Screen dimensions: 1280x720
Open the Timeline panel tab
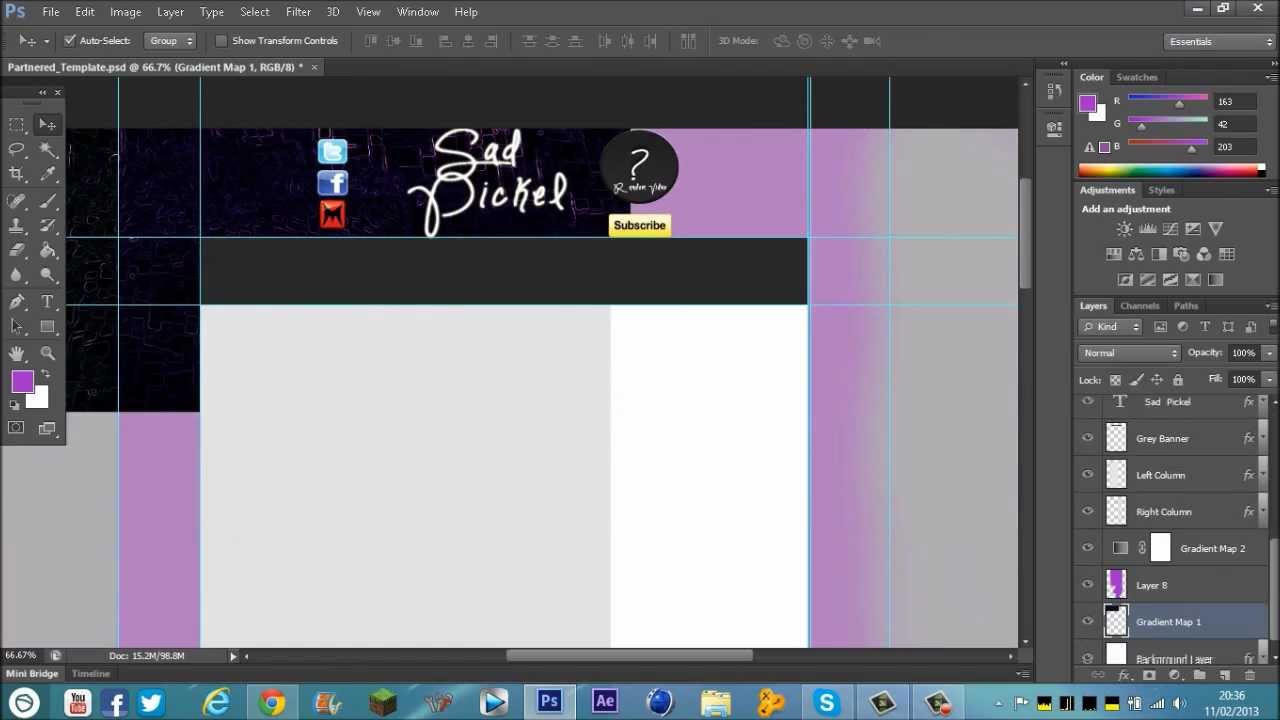[x=90, y=674]
